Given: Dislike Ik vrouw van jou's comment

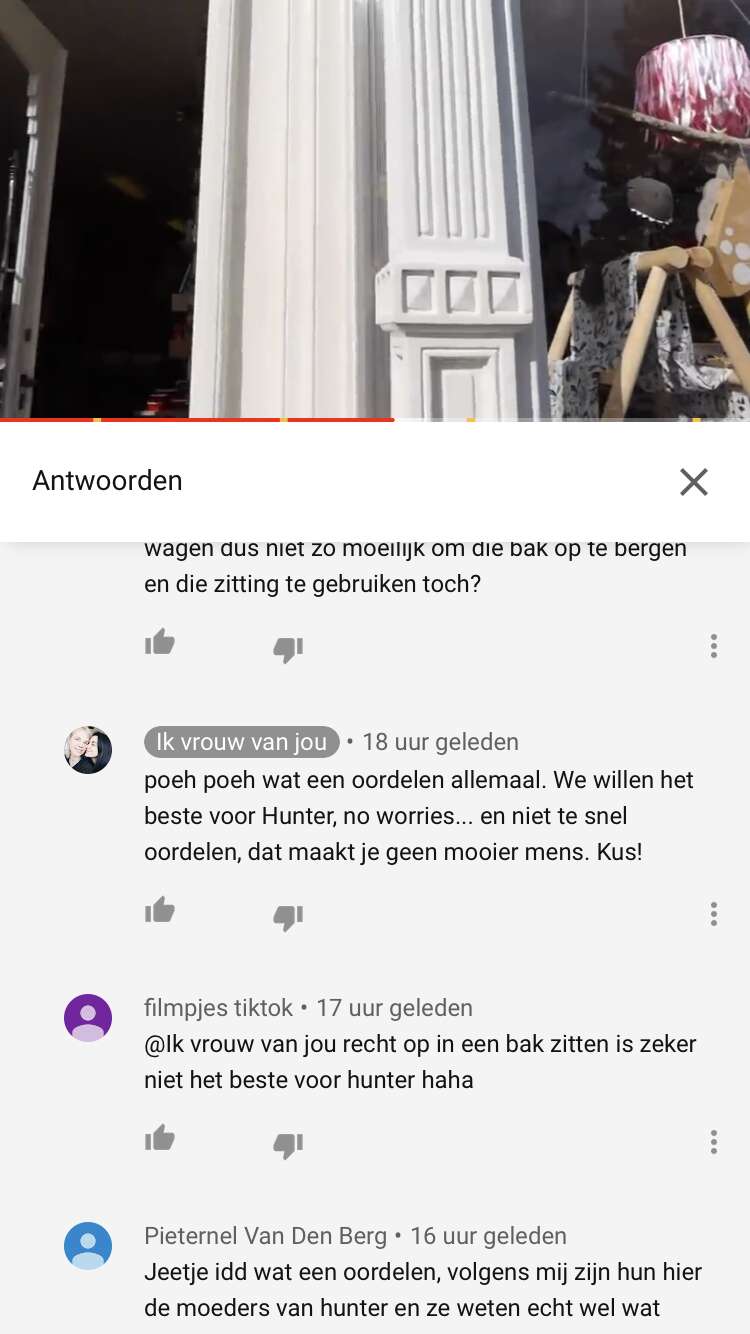Looking at the screenshot, I should [288, 918].
